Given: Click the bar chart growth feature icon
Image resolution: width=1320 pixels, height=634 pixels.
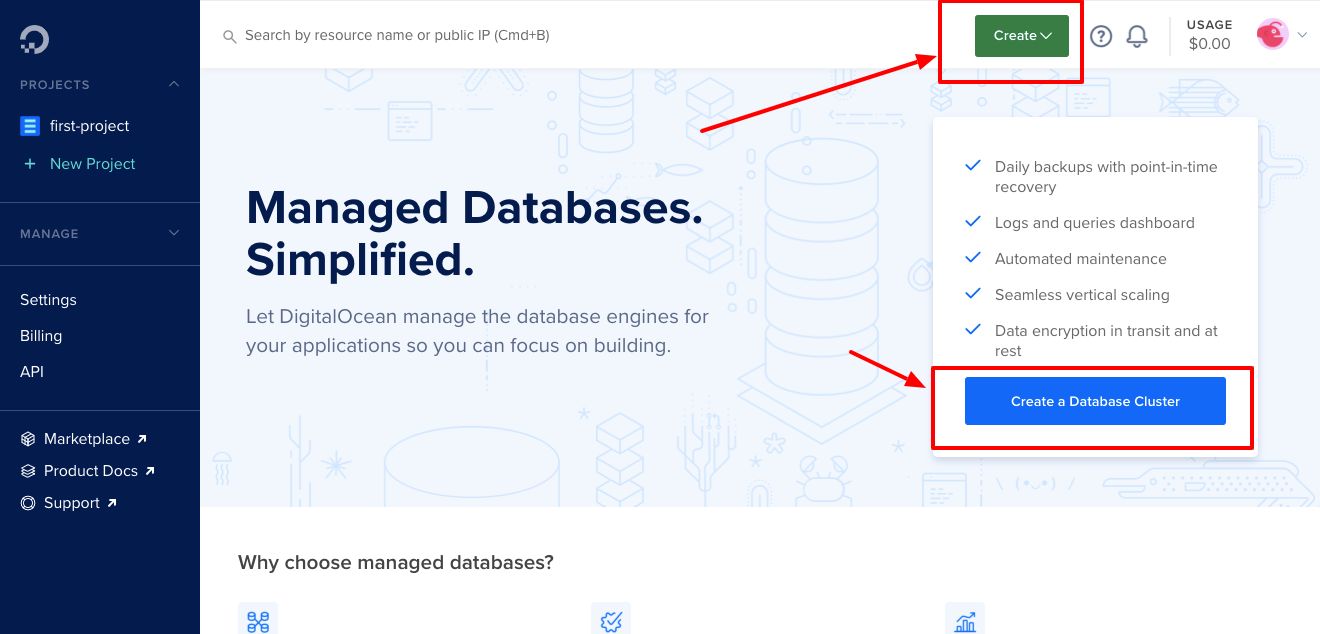Looking at the screenshot, I should [965, 619].
